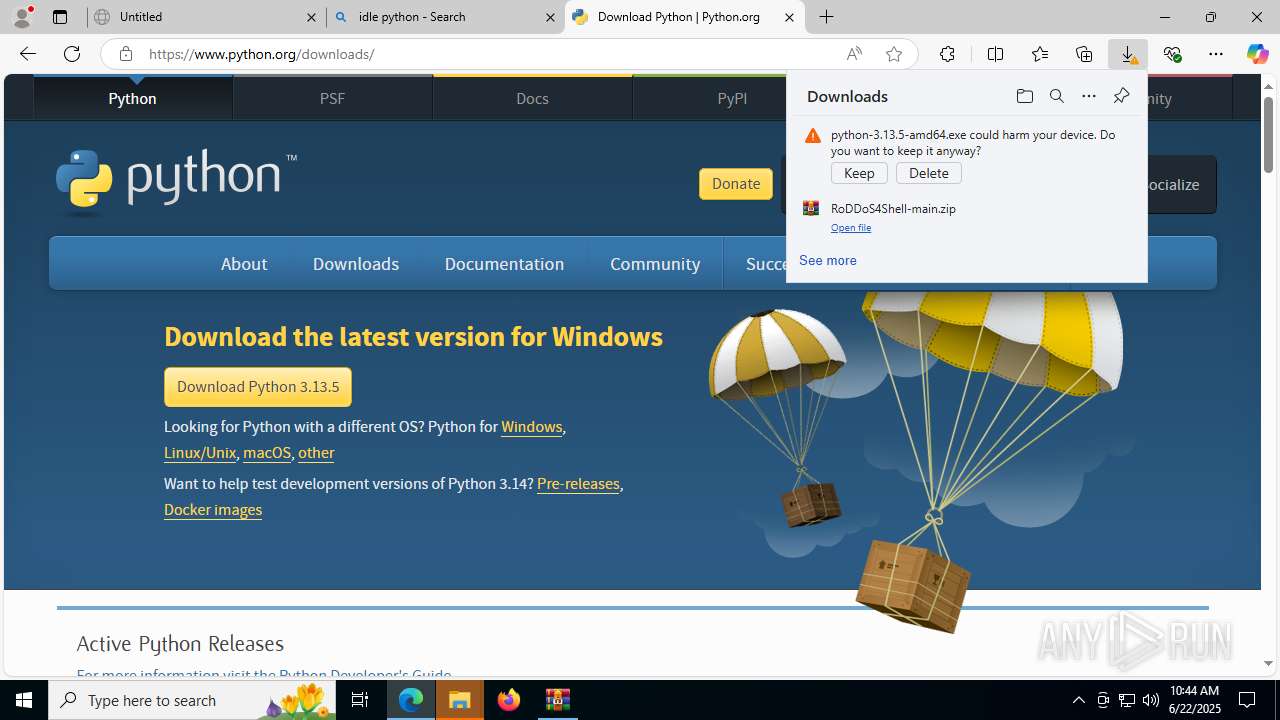Open file RoDDoS4Shell-main.zip link
The height and width of the screenshot is (720, 1280).
pos(851,228)
